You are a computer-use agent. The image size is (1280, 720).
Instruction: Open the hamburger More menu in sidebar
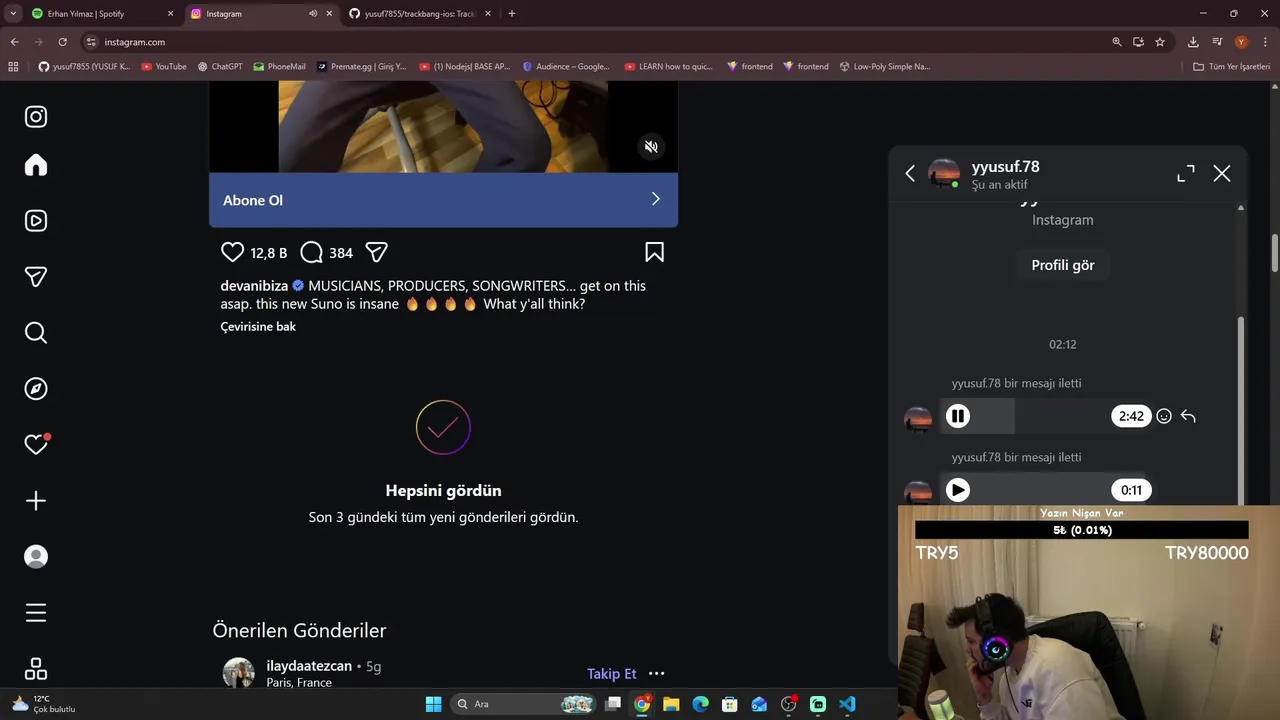tap(36, 613)
